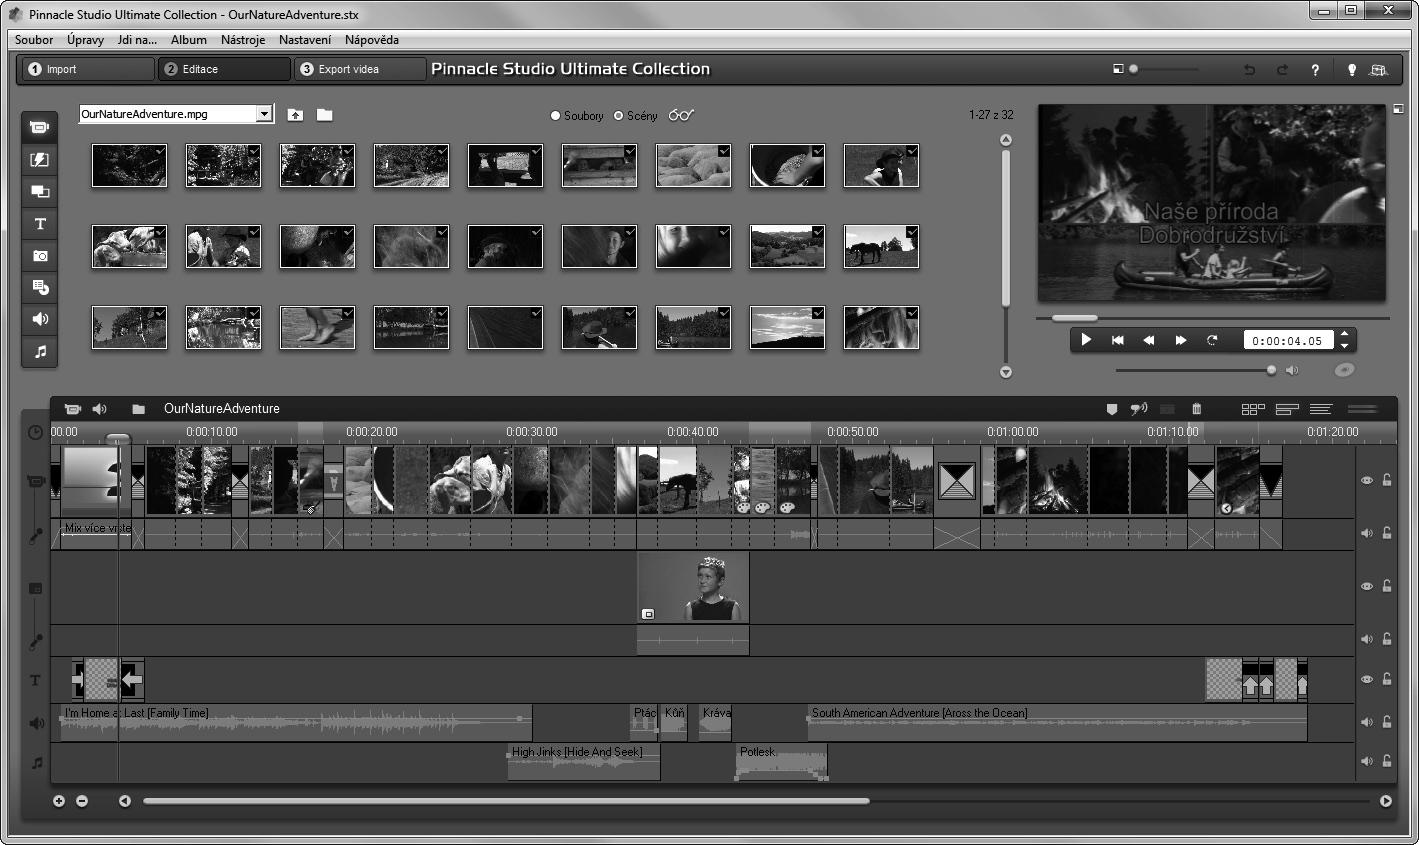Open the Still photos album tab

[x=40, y=256]
